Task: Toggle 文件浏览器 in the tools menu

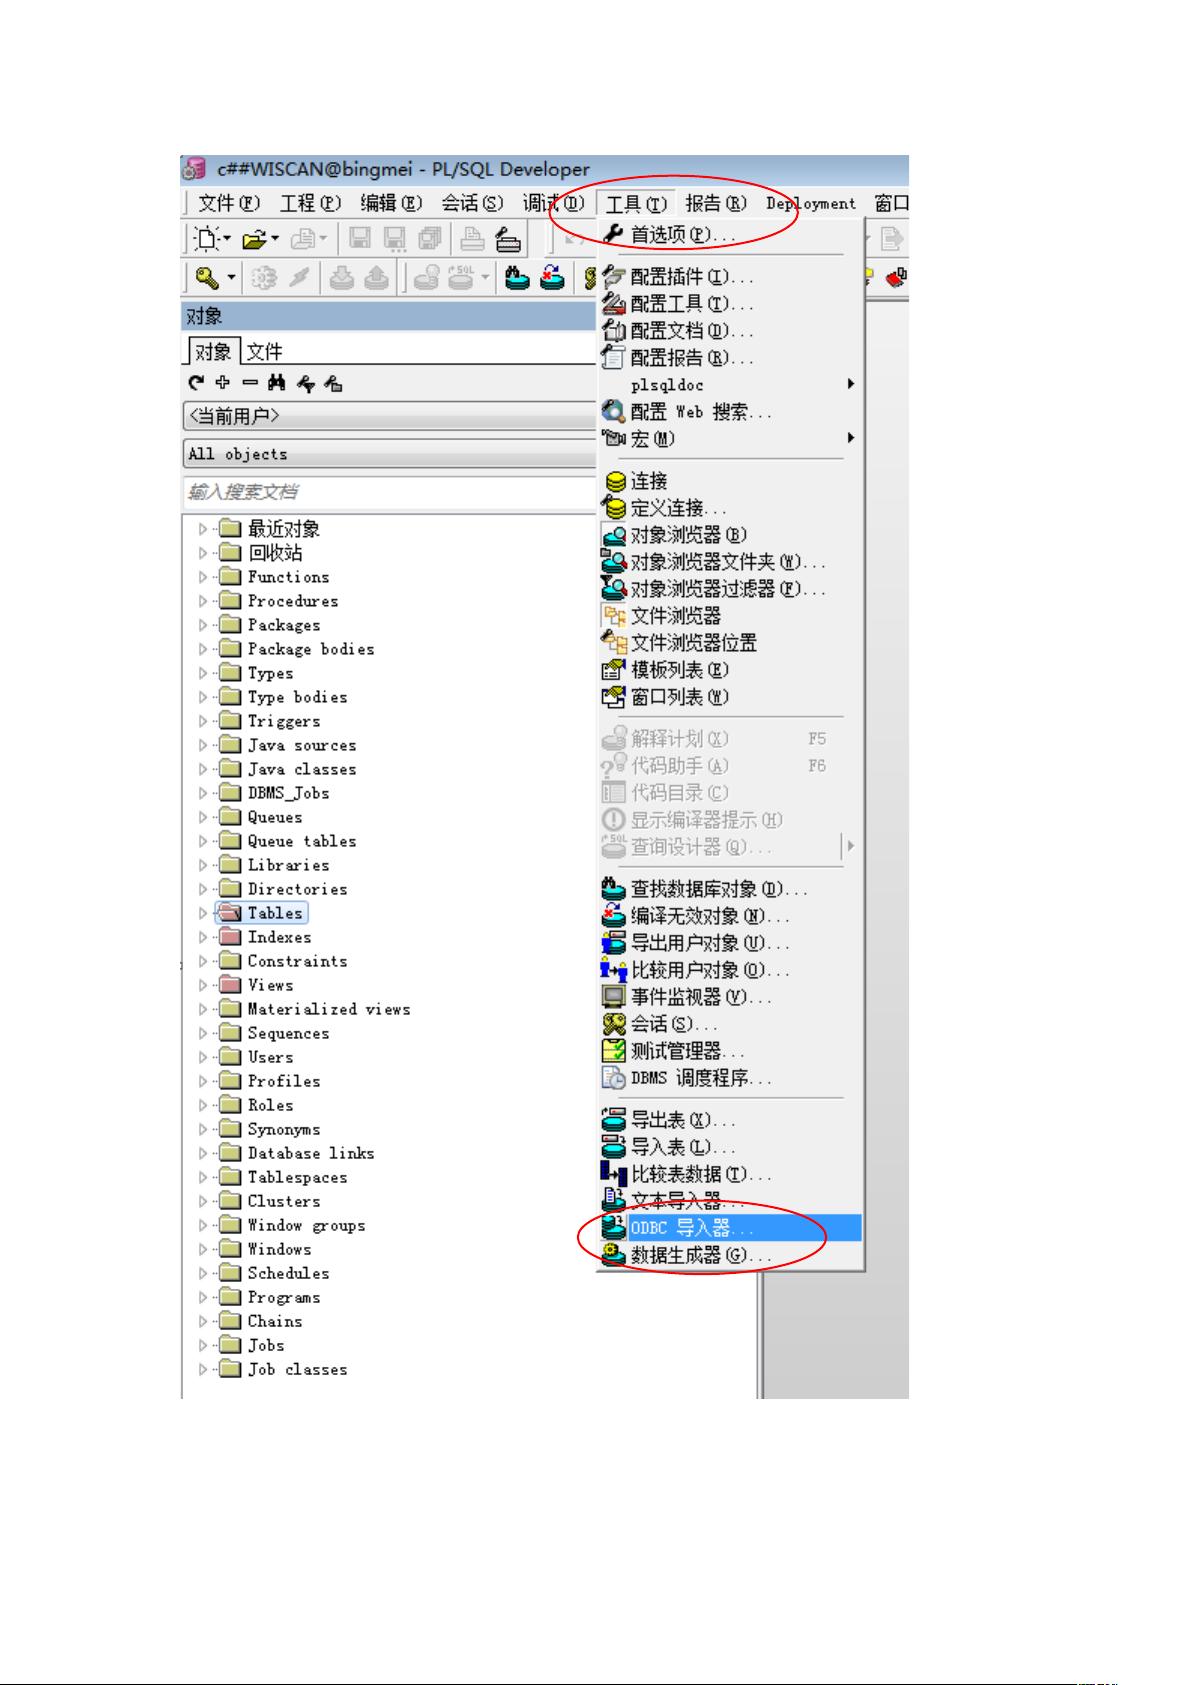Action: coord(730,616)
